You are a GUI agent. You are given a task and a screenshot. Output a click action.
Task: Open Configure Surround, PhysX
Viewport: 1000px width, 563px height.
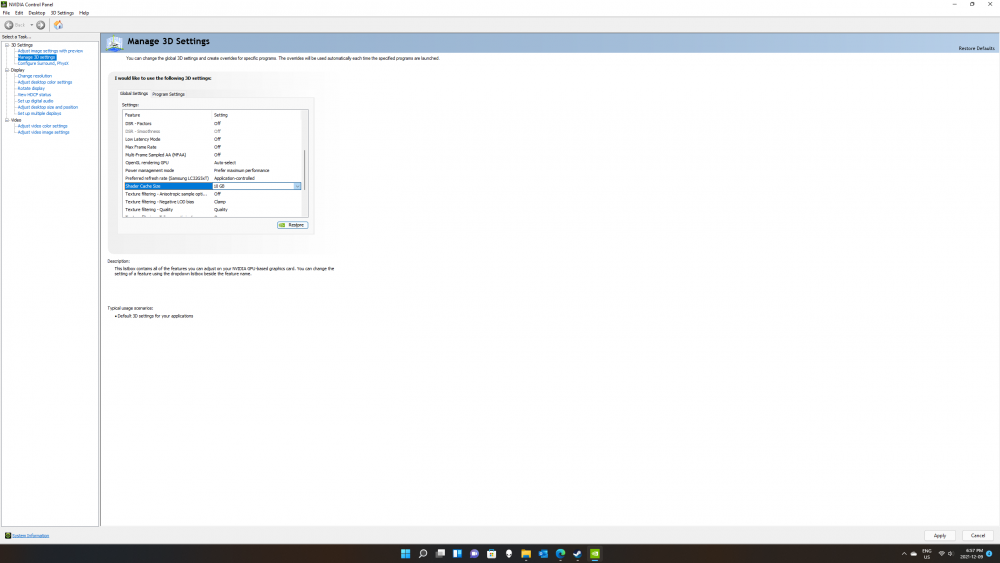(x=43, y=64)
